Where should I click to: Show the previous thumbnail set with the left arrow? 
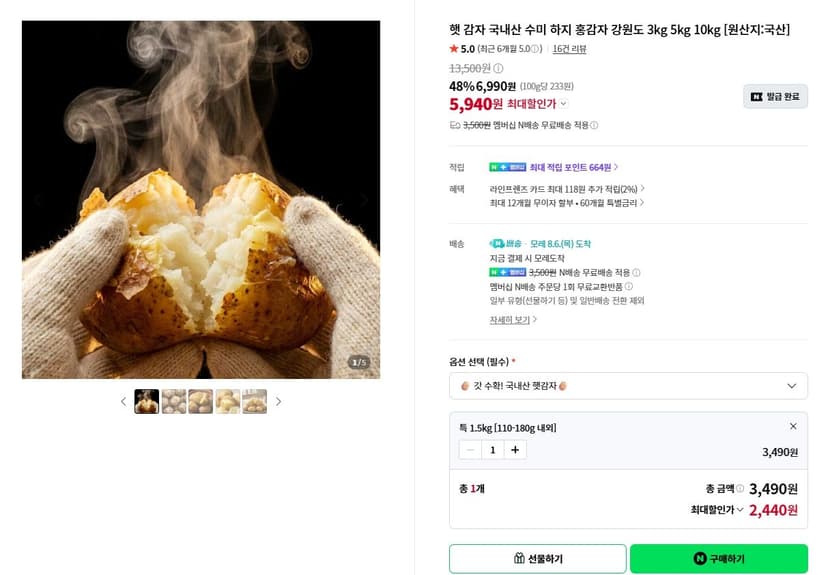coord(123,402)
